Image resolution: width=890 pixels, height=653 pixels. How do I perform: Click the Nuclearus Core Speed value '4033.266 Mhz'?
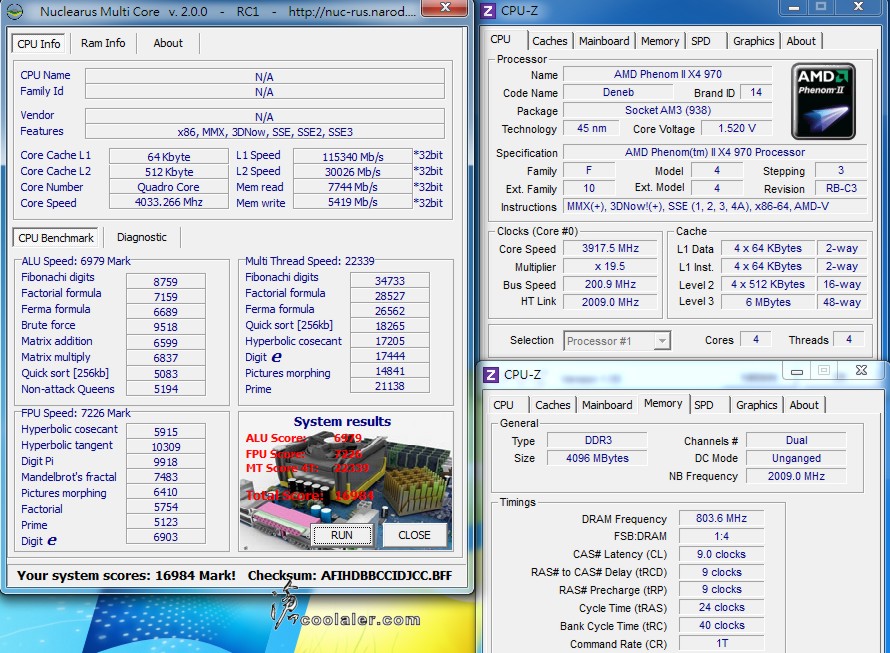tap(169, 202)
